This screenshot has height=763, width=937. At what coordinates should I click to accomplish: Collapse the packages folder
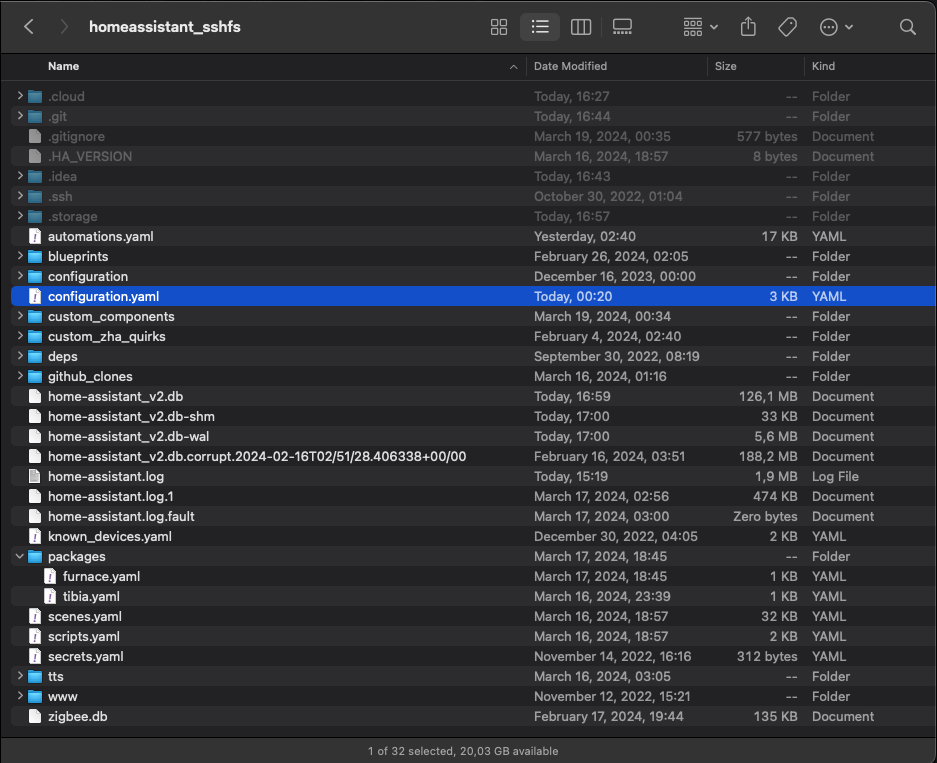tap(19, 556)
